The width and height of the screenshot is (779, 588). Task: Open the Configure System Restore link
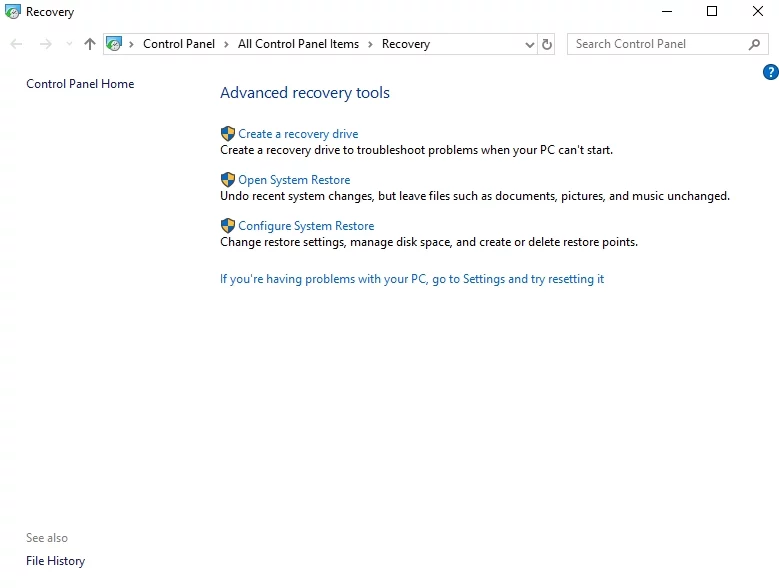click(x=306, y=226)
